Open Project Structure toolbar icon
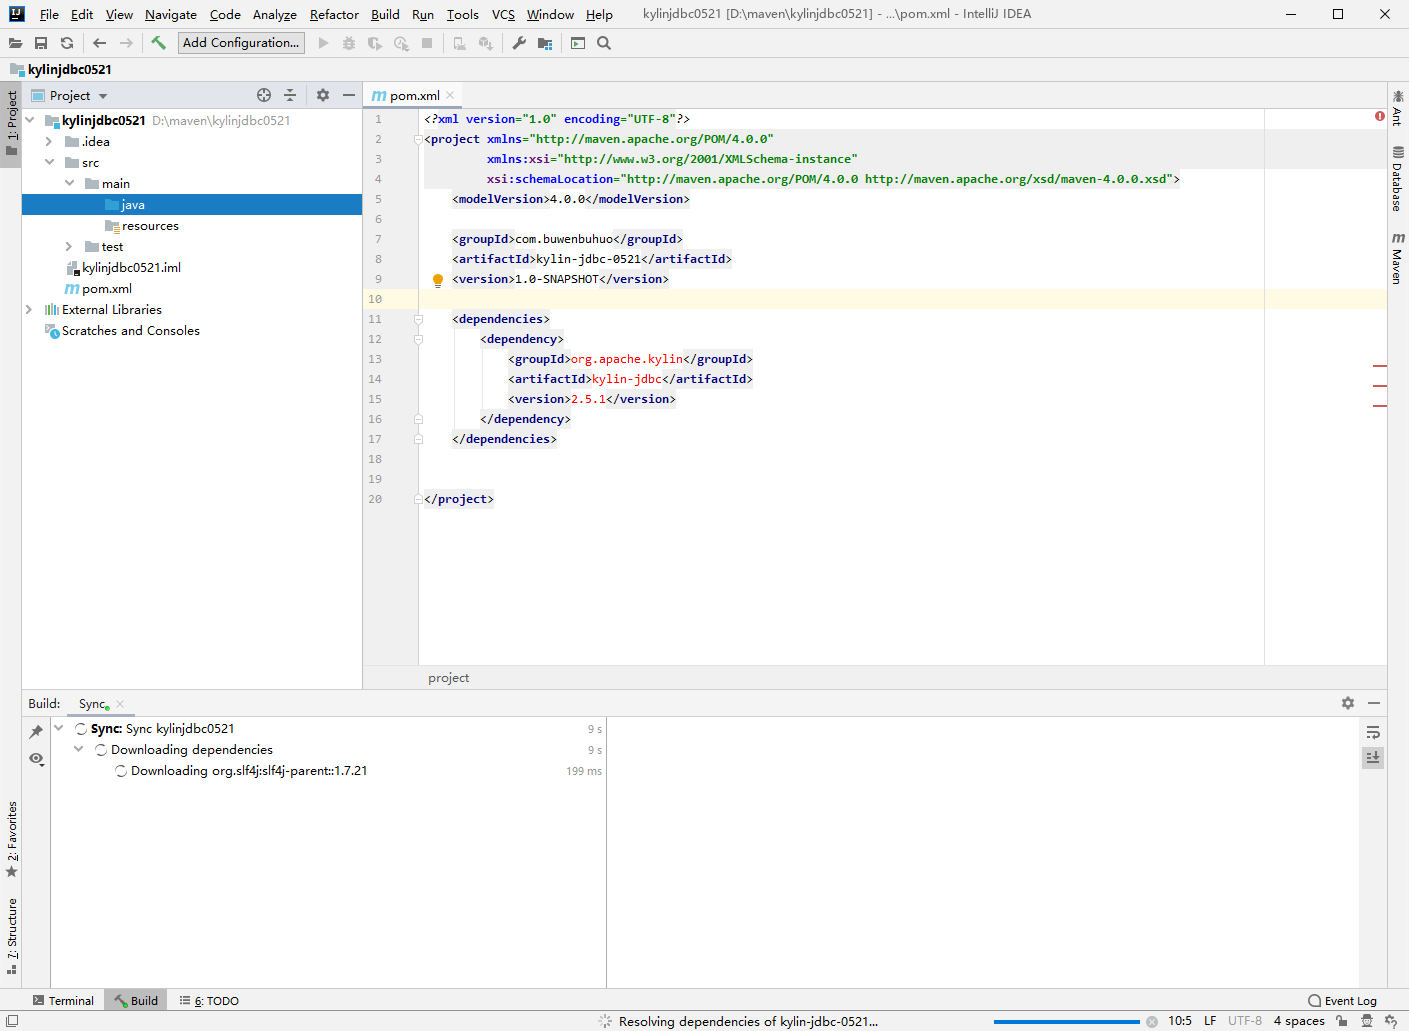The image size is (1409, 1031). pyautogui.click(x=545, y=43)
